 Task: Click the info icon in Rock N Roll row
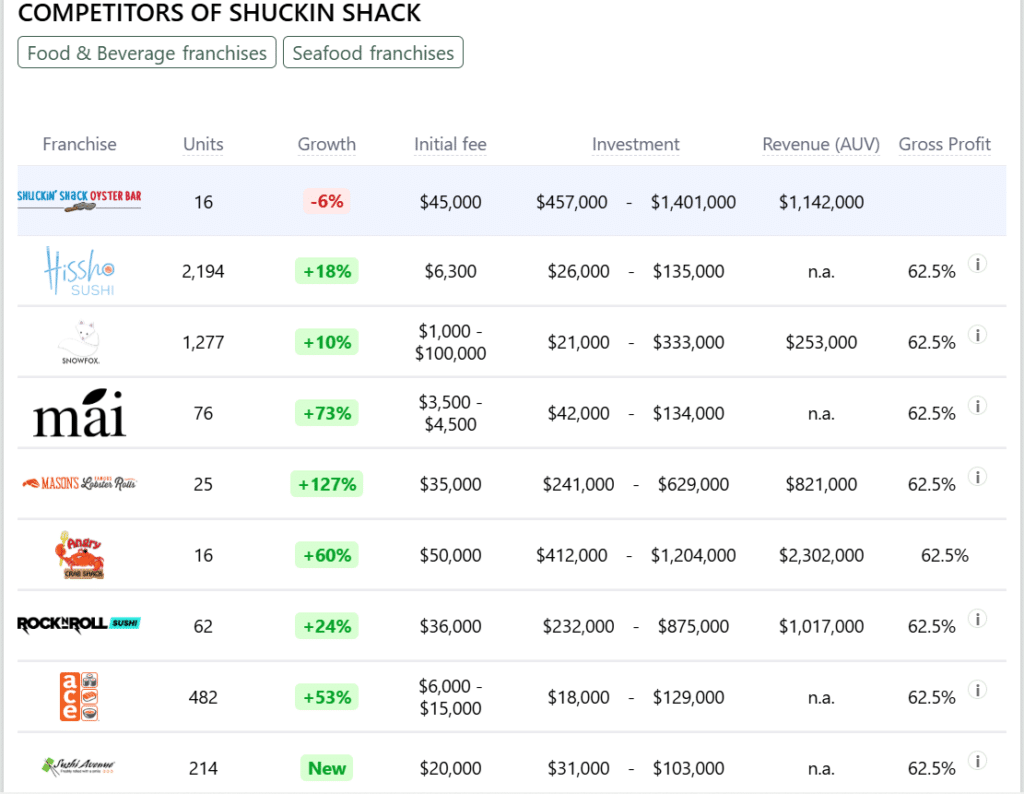pos(977,618)
